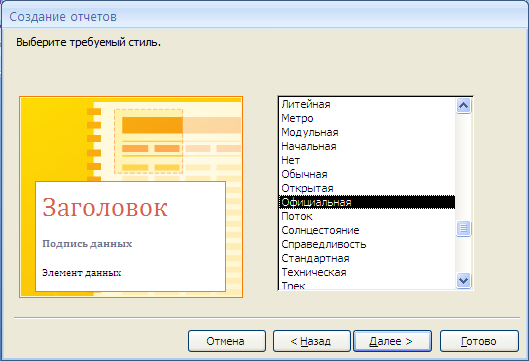Click the style list scrollbar thumb
Screen dimensions: 529x361
(464, 228)
